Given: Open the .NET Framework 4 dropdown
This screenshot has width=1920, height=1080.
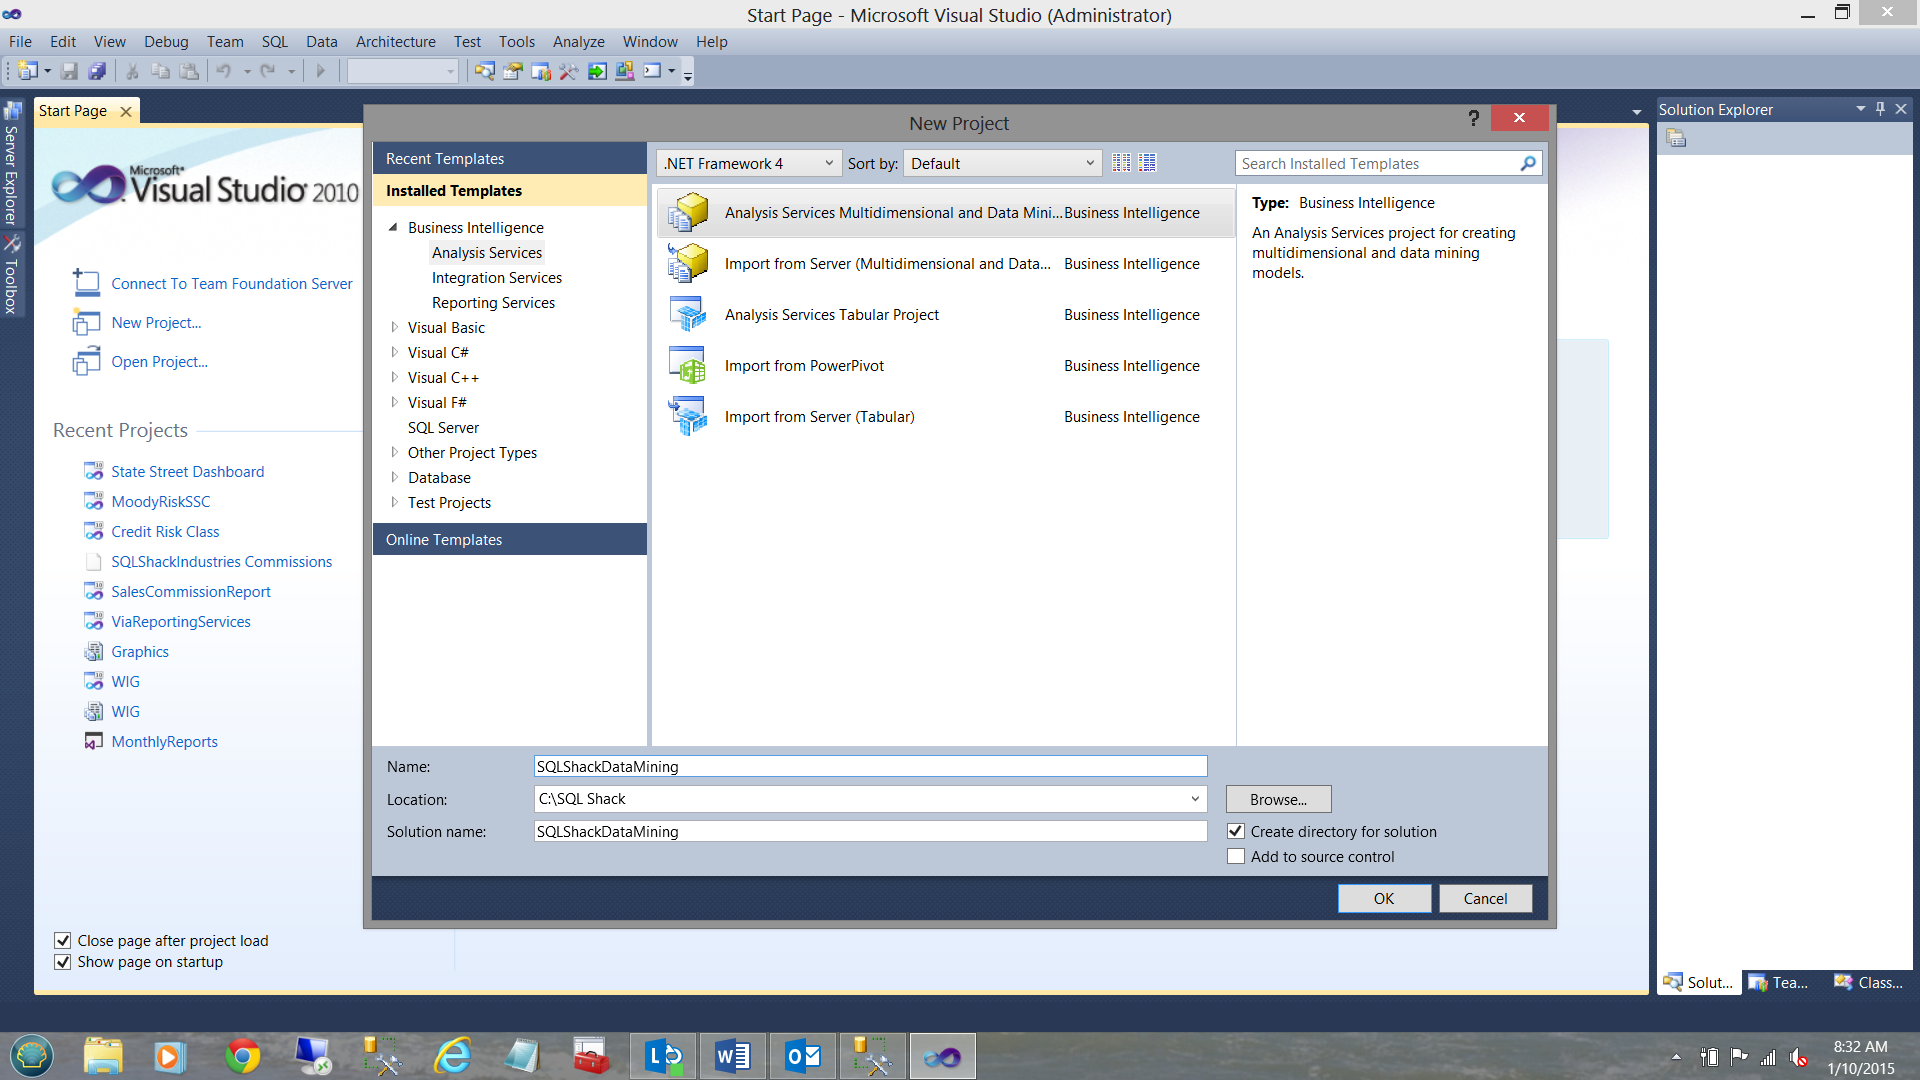Looking at the screenshot, I should [x=749, y=164].
